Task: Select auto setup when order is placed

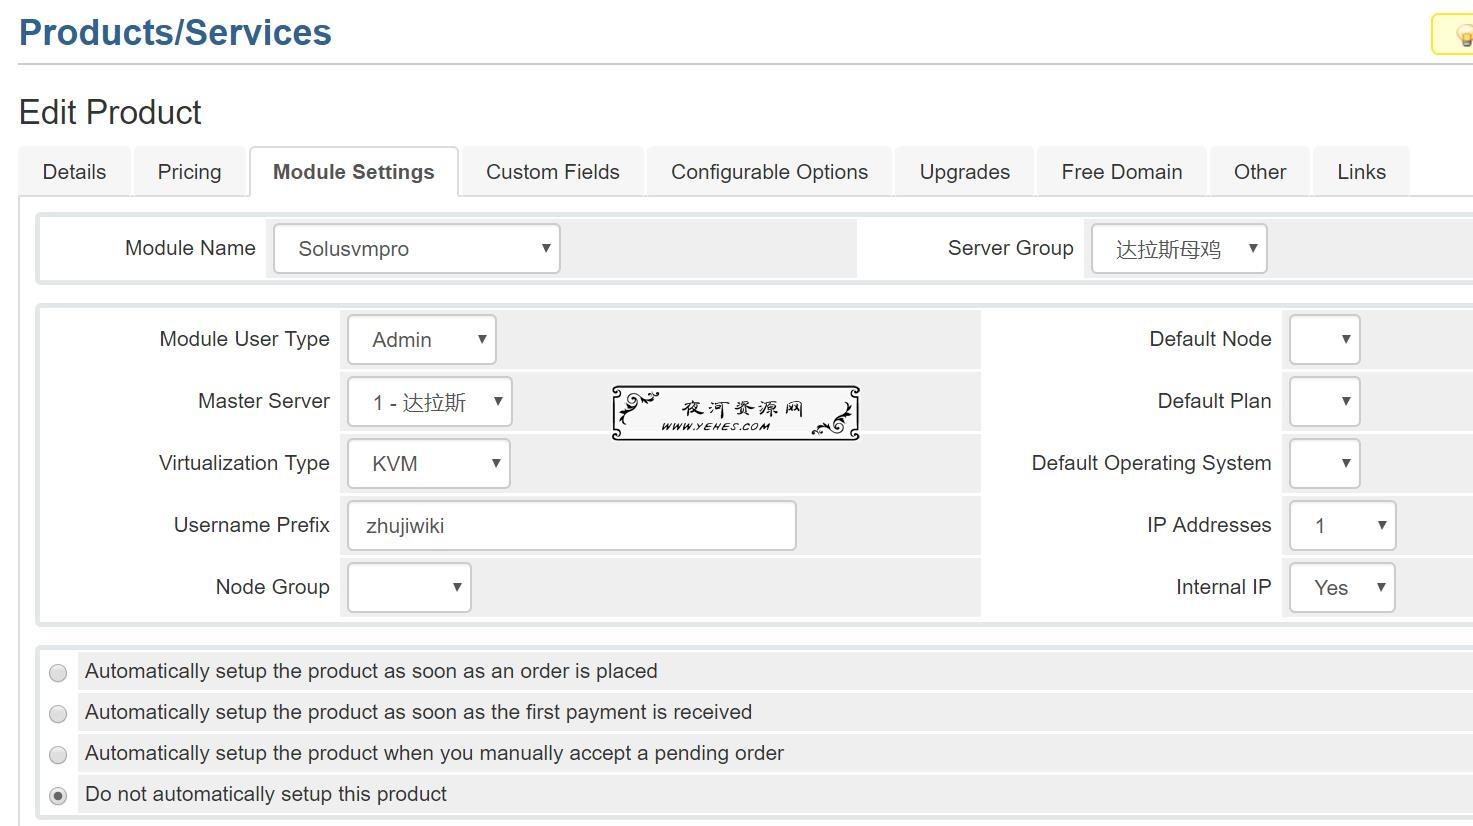Action: click(x=58, y=673)
